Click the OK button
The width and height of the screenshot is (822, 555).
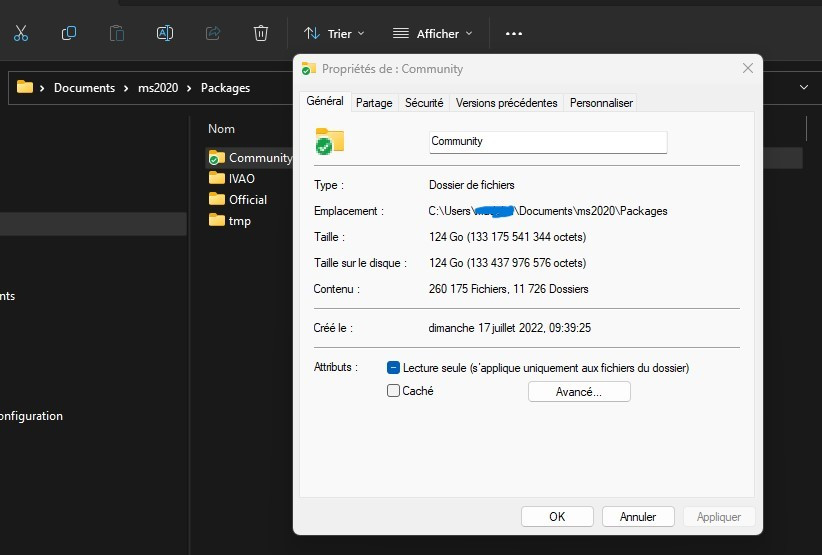coord(557,517)
